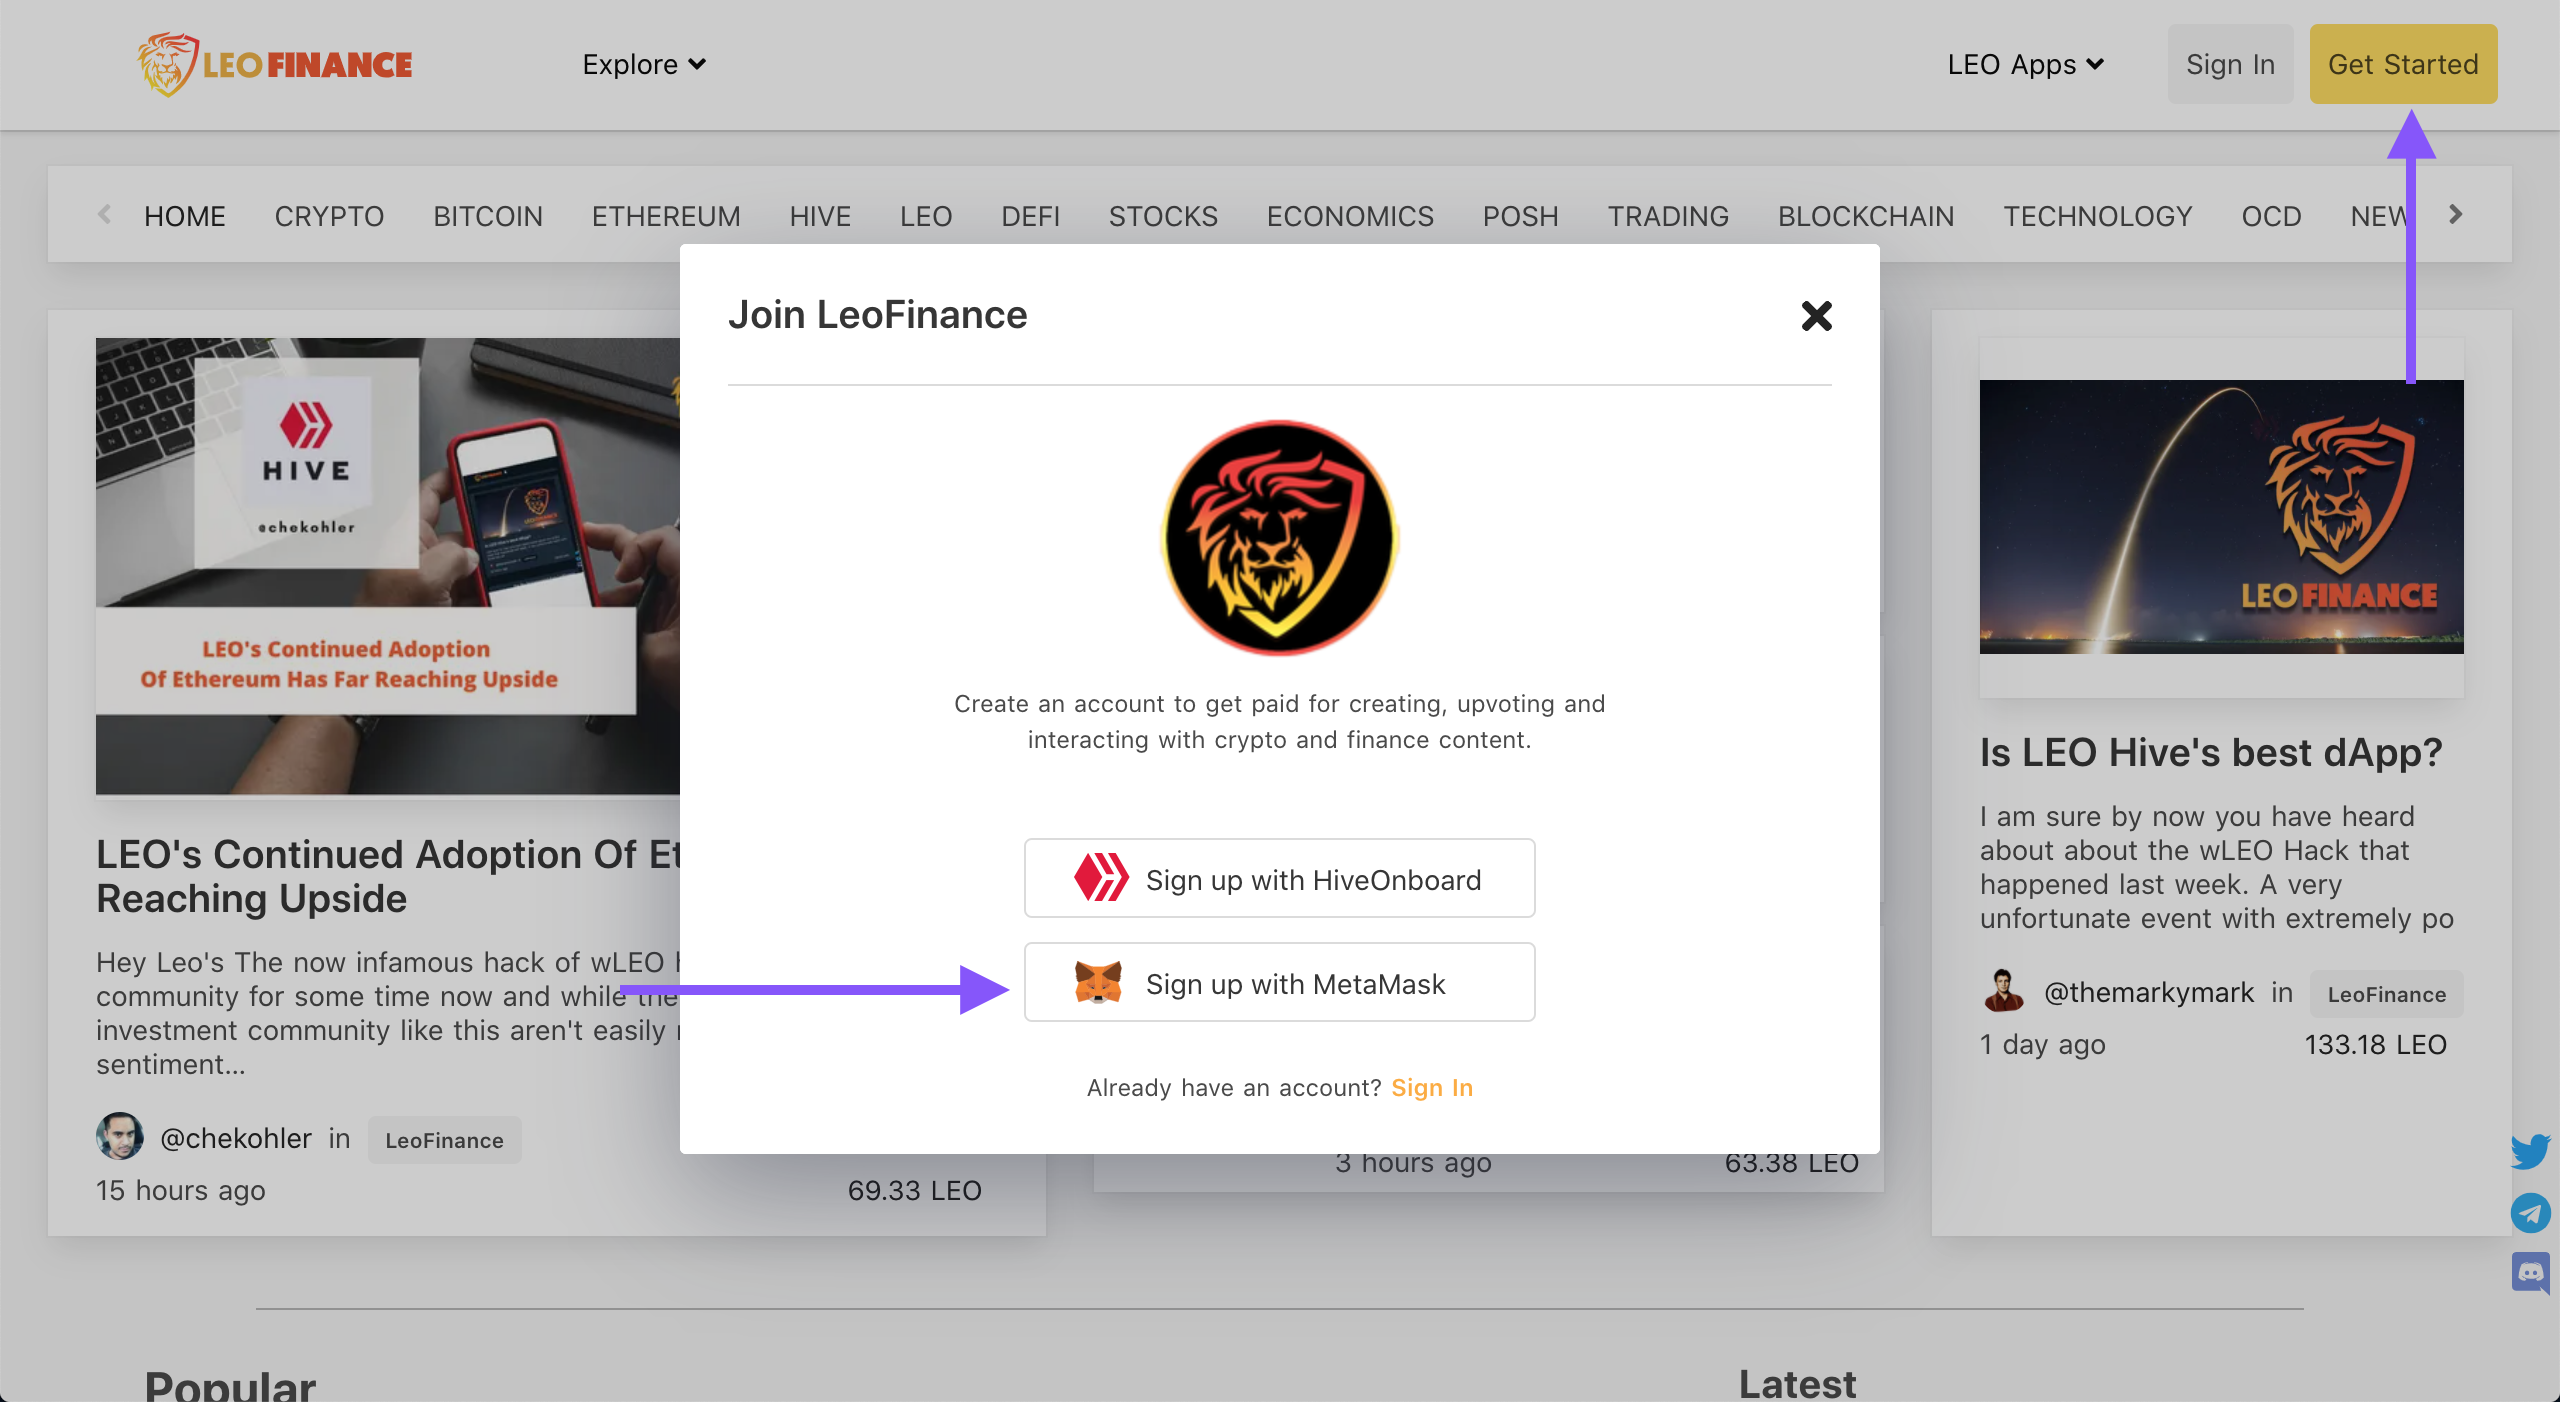Expand the LEO Apps dropdown
2560x1402 pixels.
[x=2026, y=64]
